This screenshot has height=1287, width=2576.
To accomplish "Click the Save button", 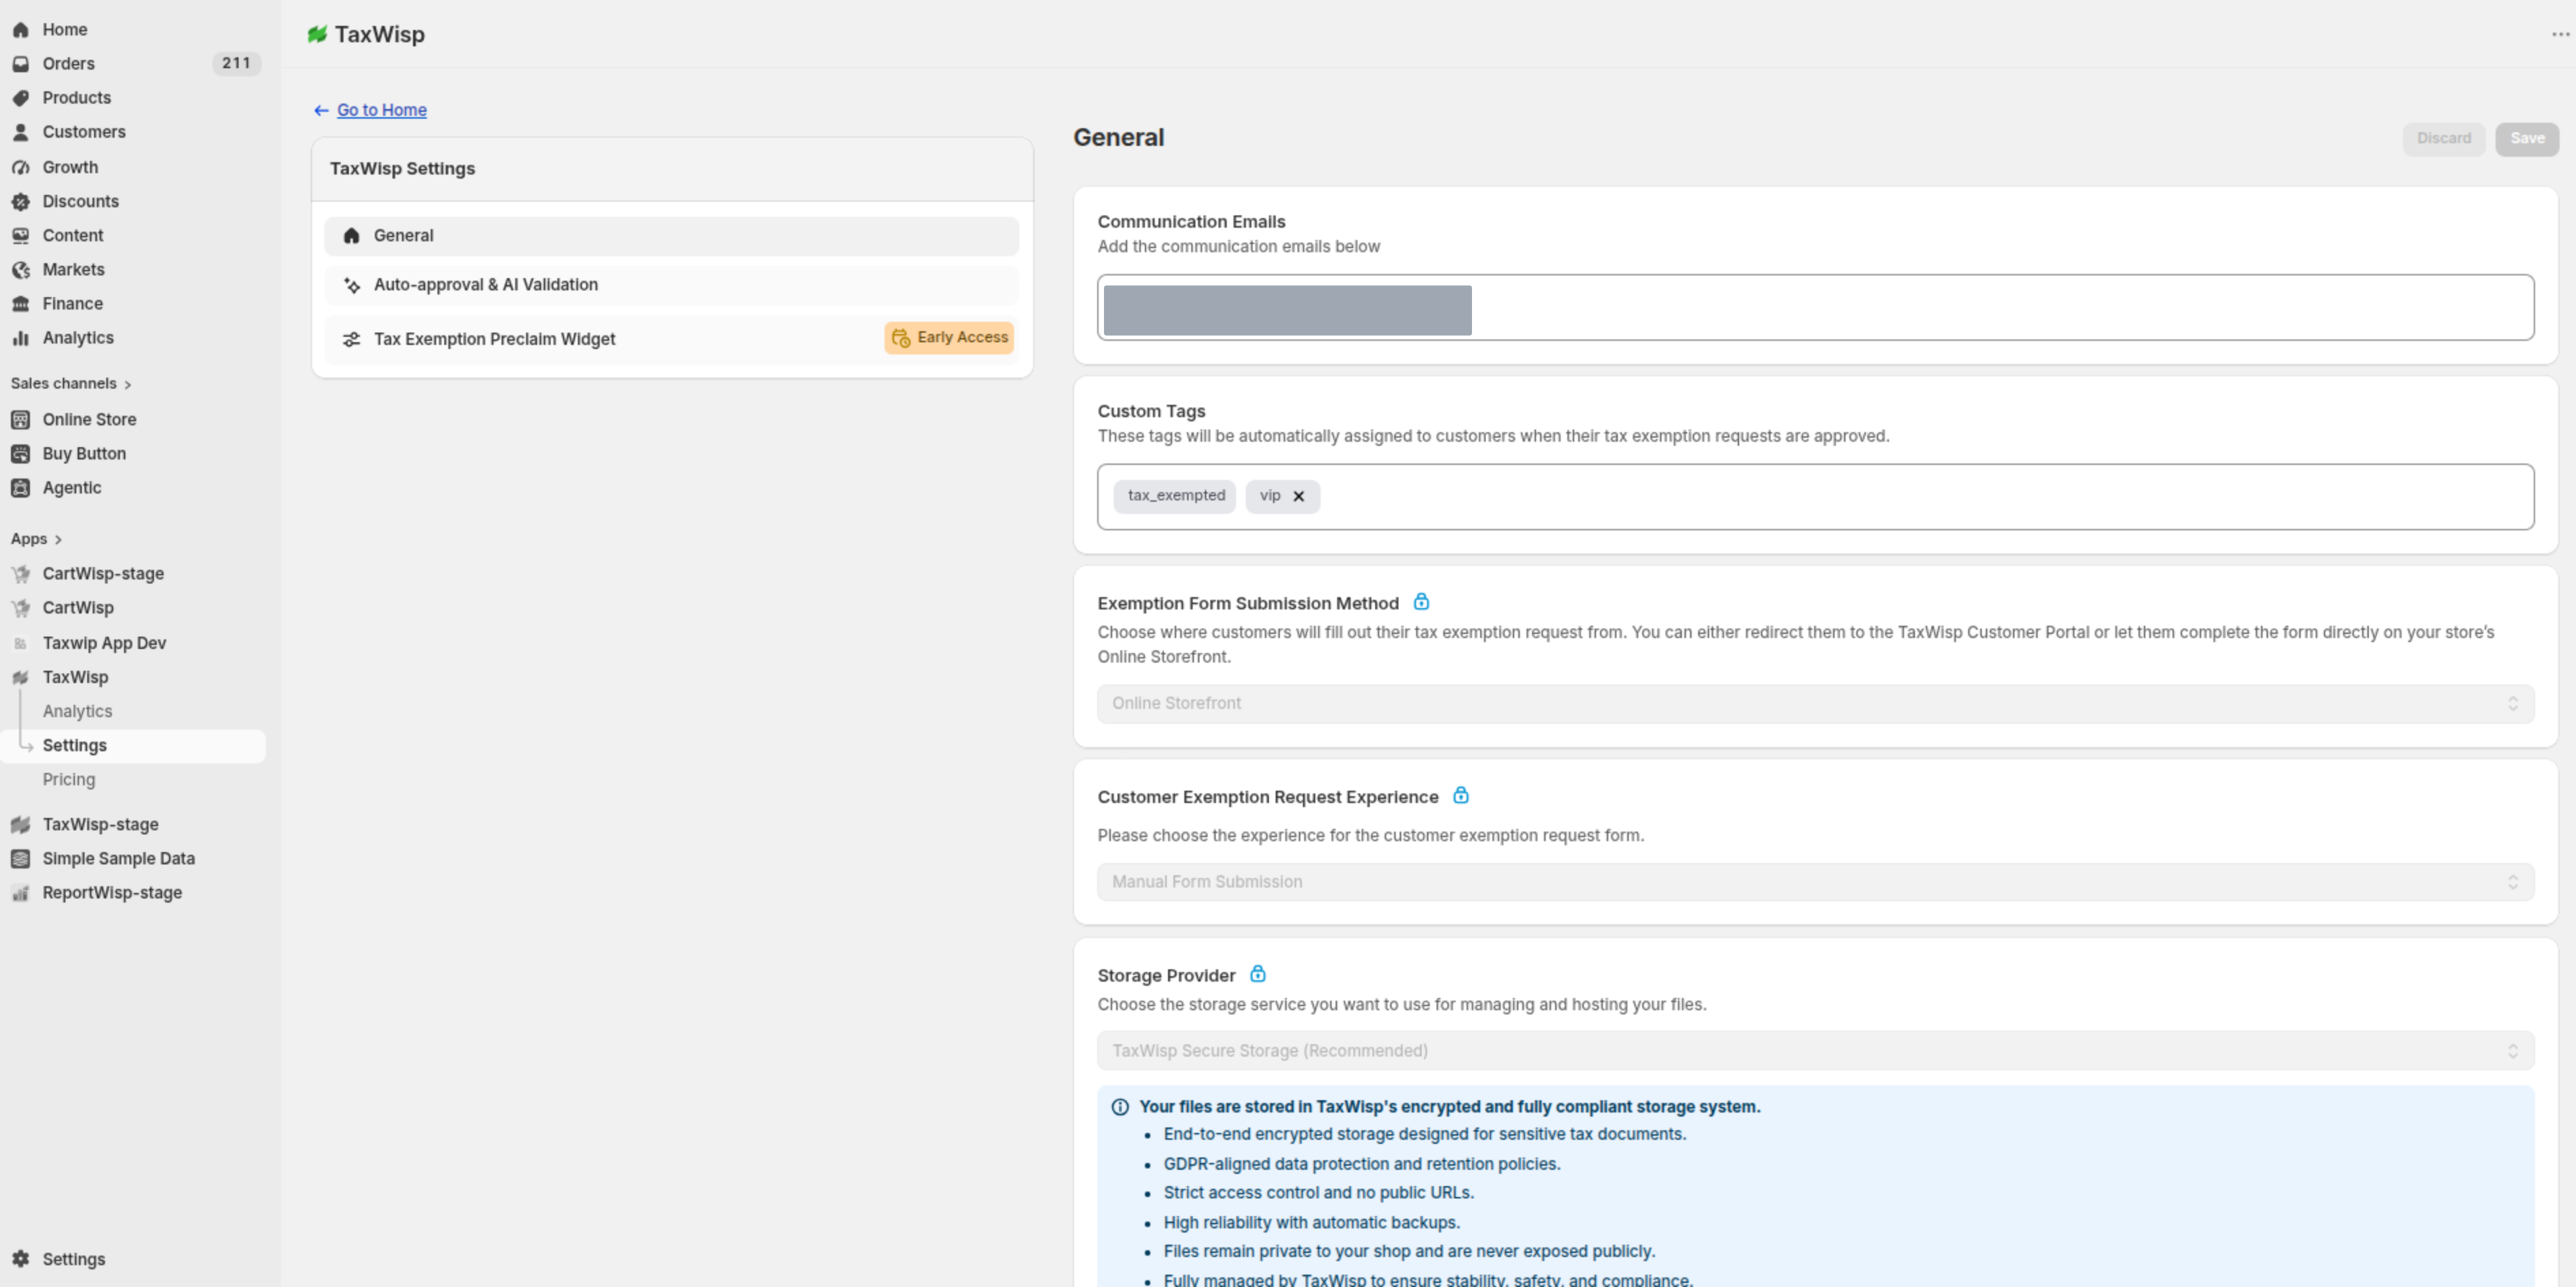I will 2527,139.
